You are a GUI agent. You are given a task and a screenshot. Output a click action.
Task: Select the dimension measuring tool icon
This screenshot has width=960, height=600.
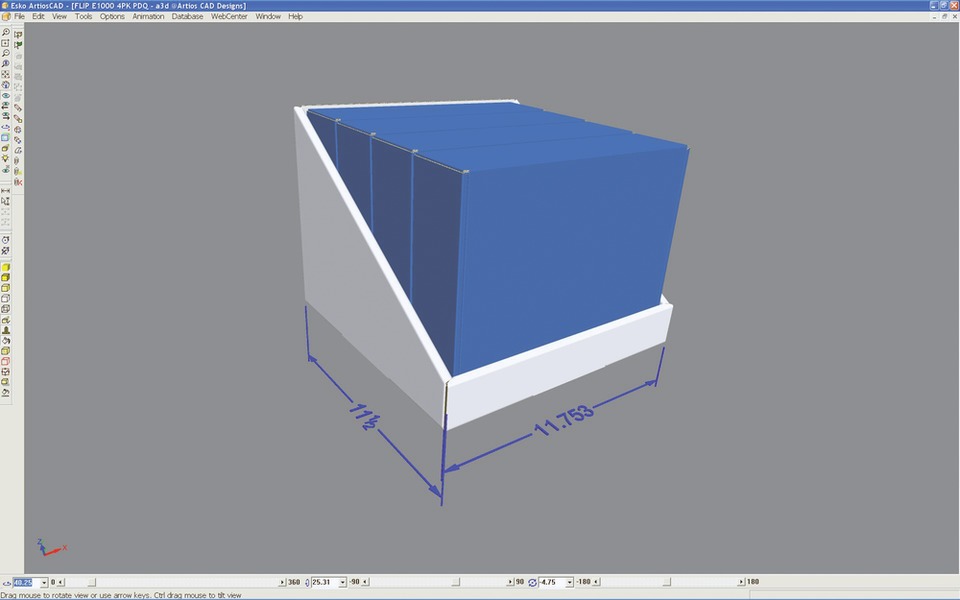click(6, 190)
